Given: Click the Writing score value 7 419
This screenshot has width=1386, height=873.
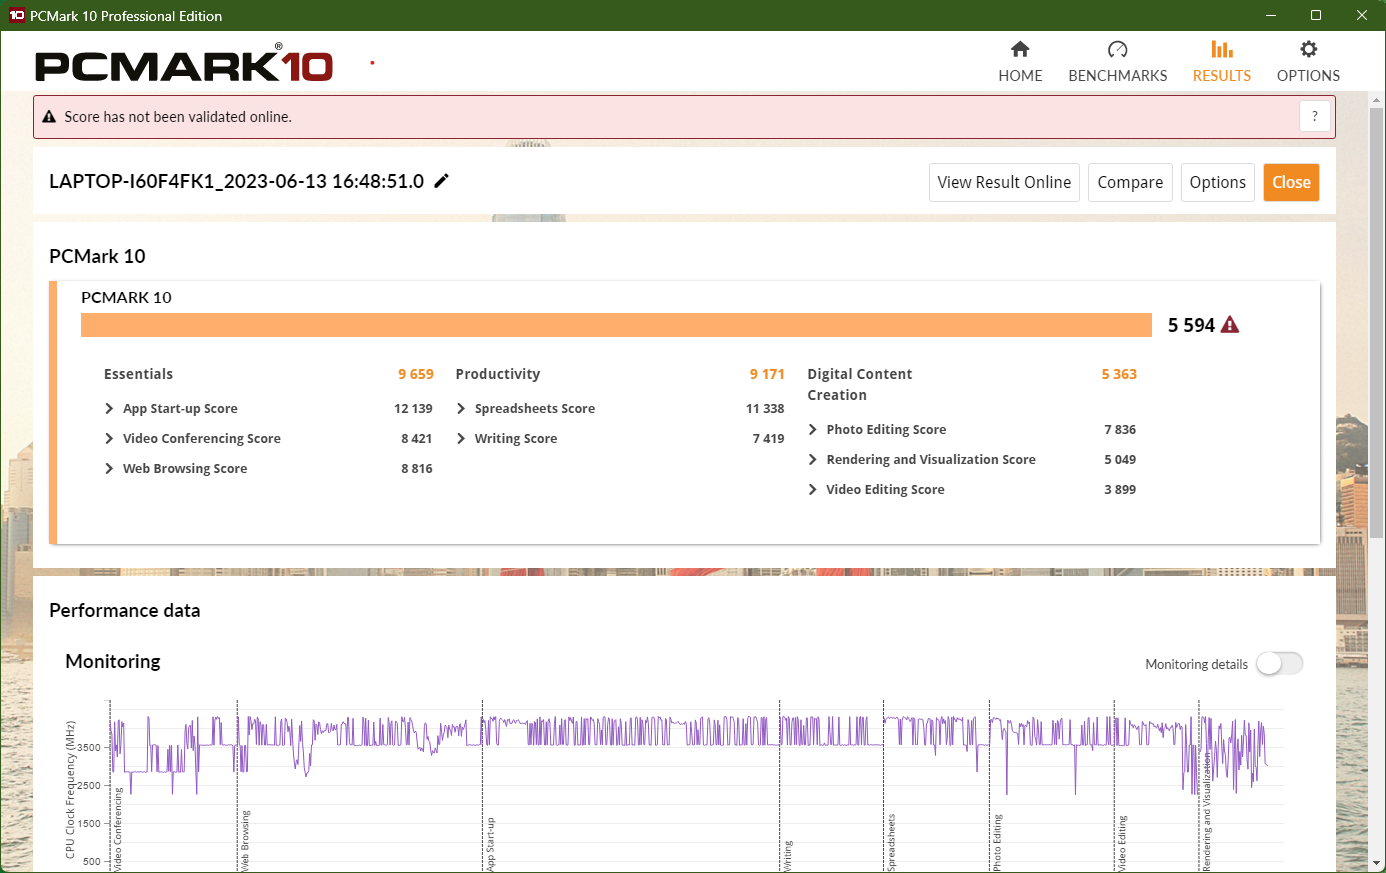Looking at the screenshot, I should pos(769,439).
